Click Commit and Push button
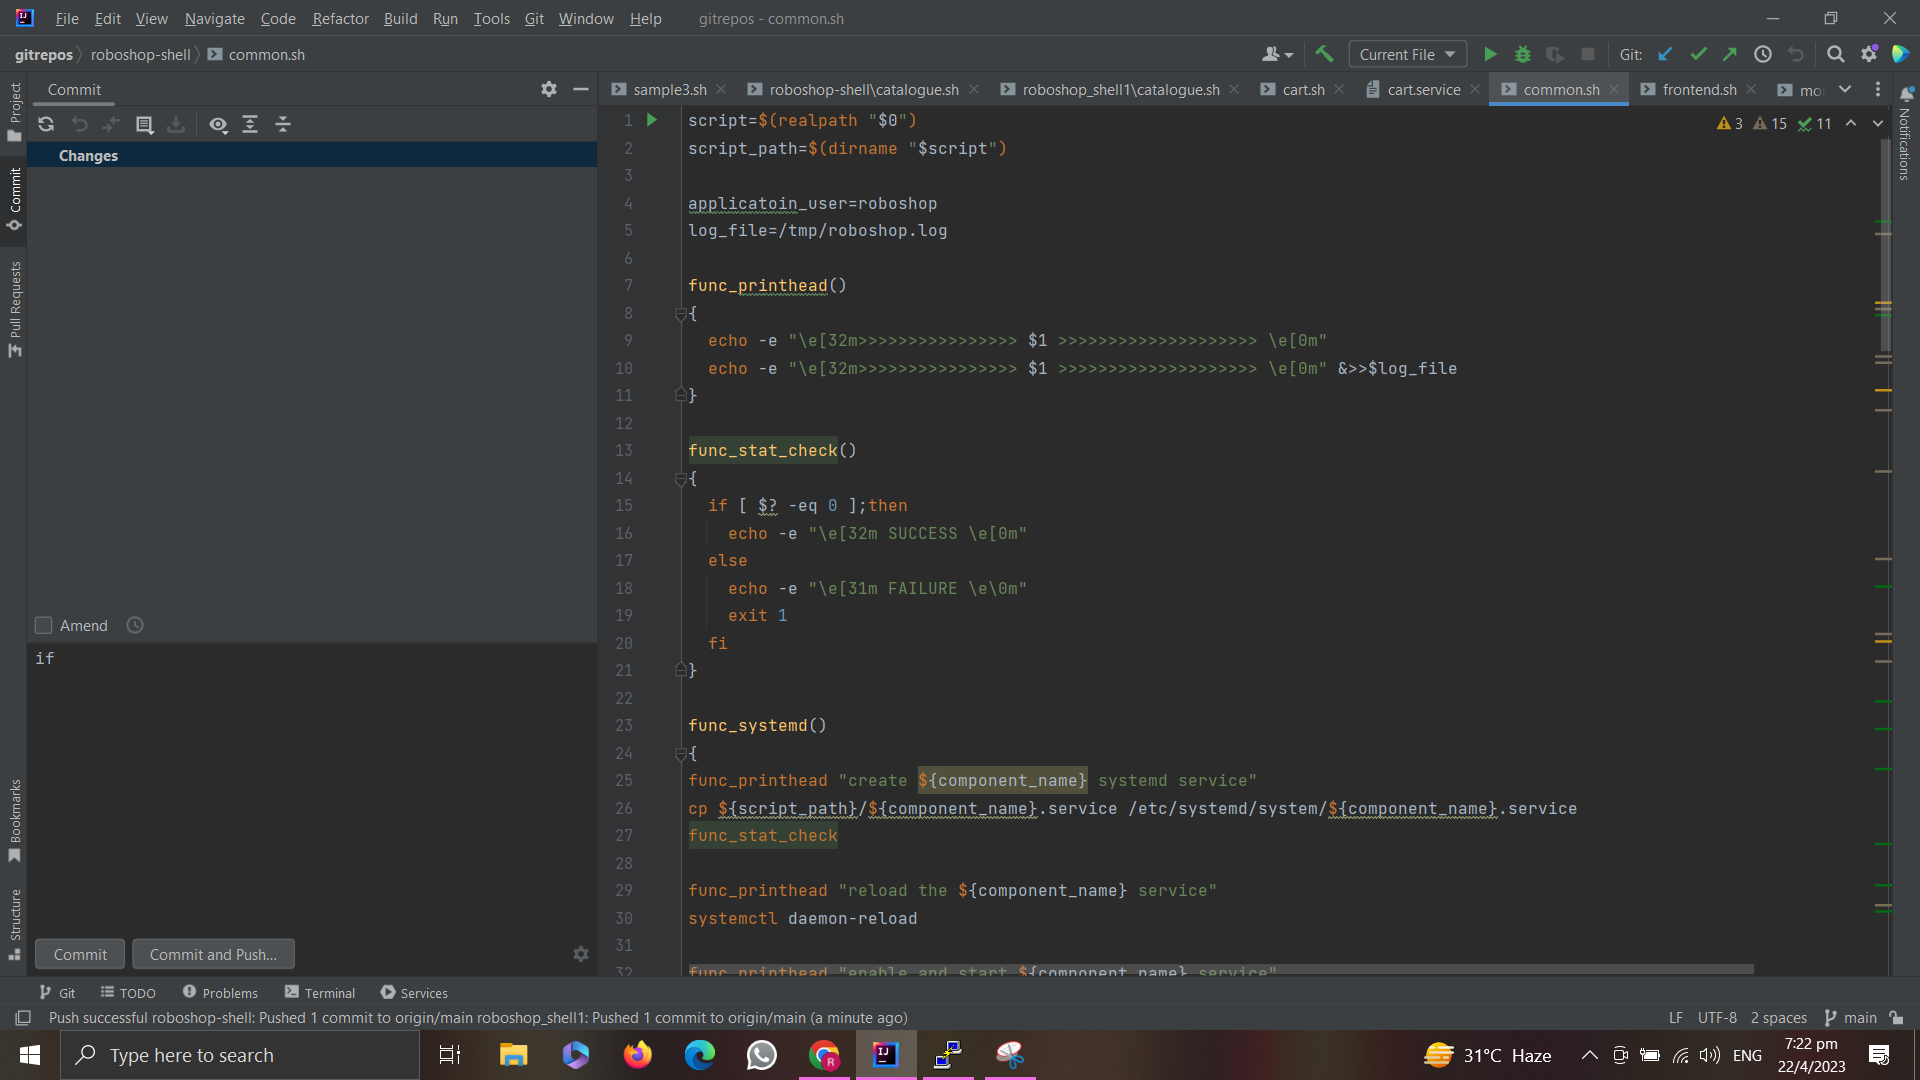The height and width of the screenshot is (1080, 1920). [213, 954]
